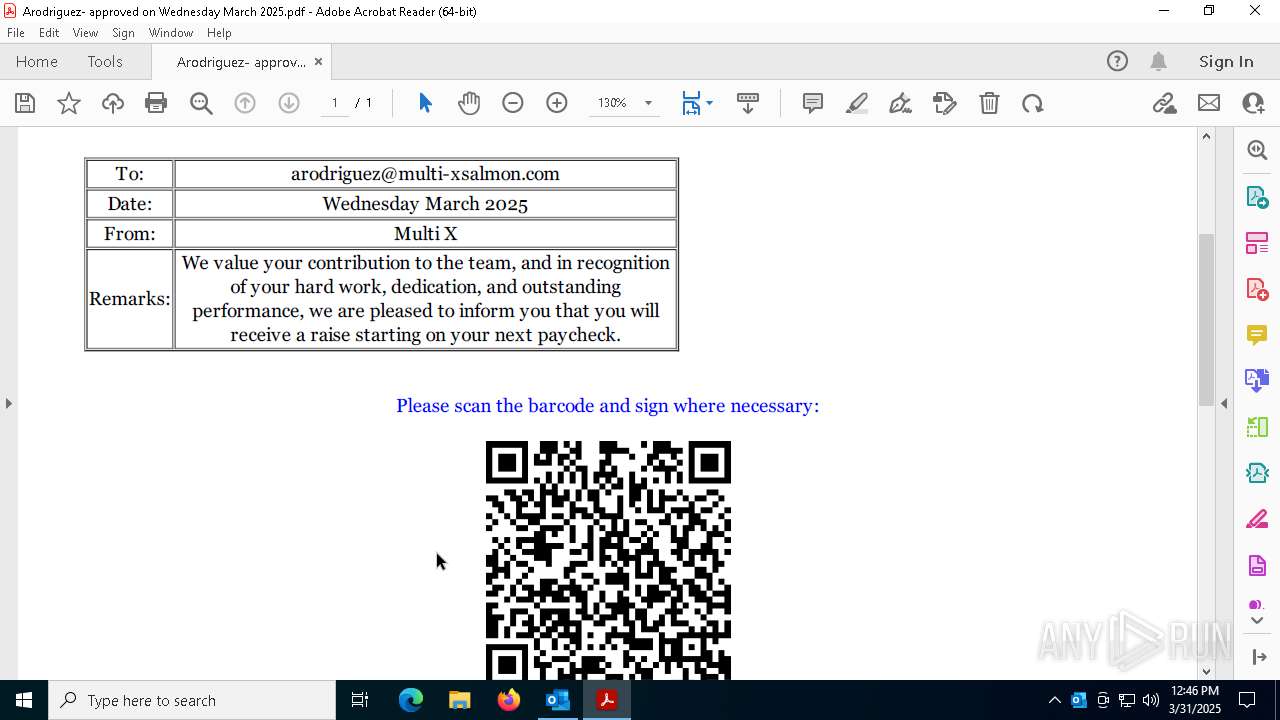This screenshot has height=720, width=1280.
Task: View notifications with the bell icon
Action: coord(1158,61)
